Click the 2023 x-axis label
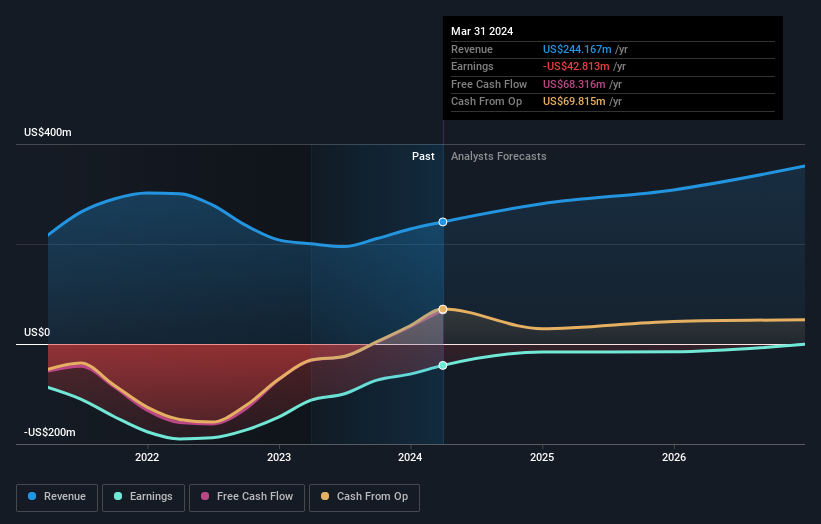 279,457
